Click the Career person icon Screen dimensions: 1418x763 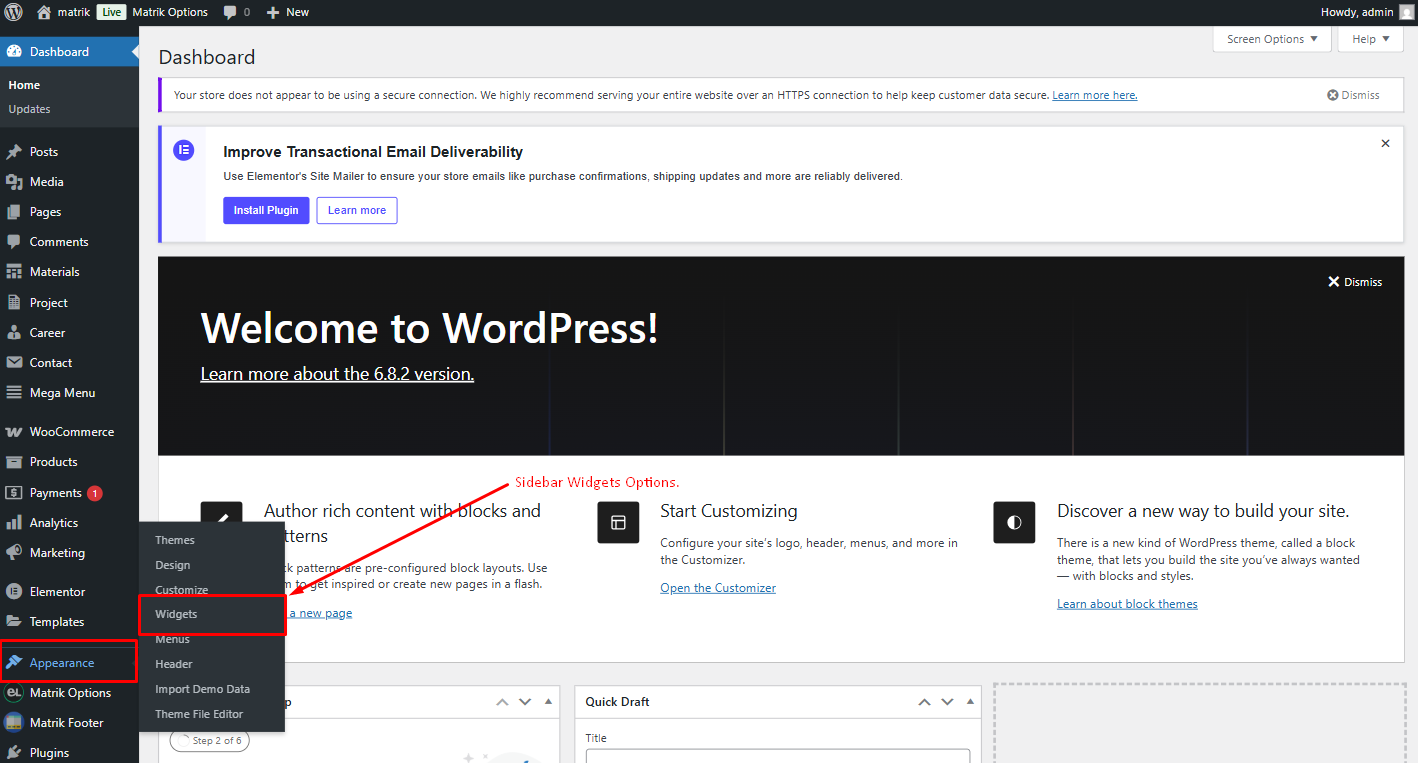(14, 332)
